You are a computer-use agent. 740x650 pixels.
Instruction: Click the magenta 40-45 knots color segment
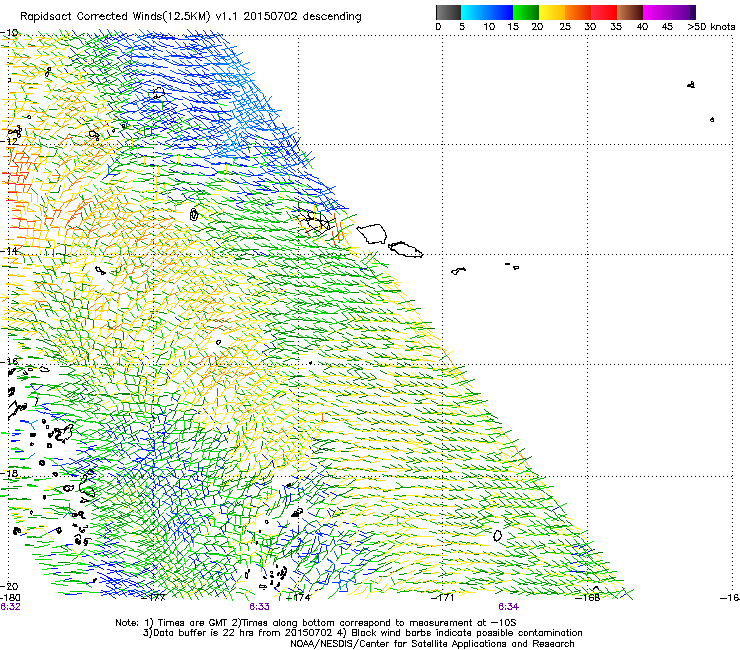click(x=656, y=12)
